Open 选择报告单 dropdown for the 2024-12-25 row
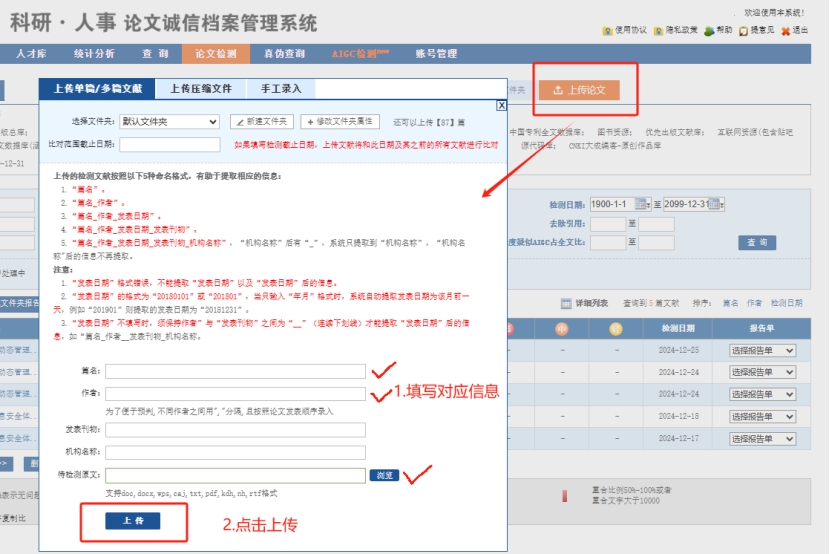Image resolution: width=830 pixels, height=554 pixels. coord(762,351)
